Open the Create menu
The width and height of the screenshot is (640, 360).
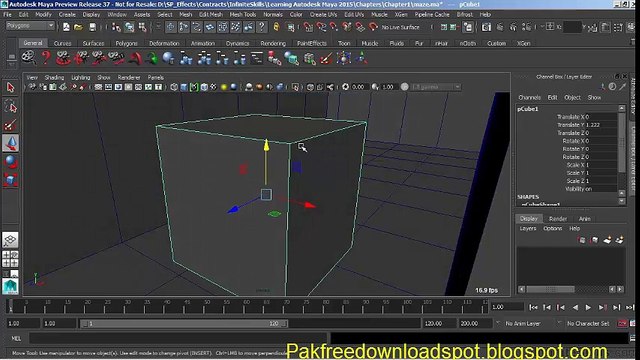click(x=67, y=14)
